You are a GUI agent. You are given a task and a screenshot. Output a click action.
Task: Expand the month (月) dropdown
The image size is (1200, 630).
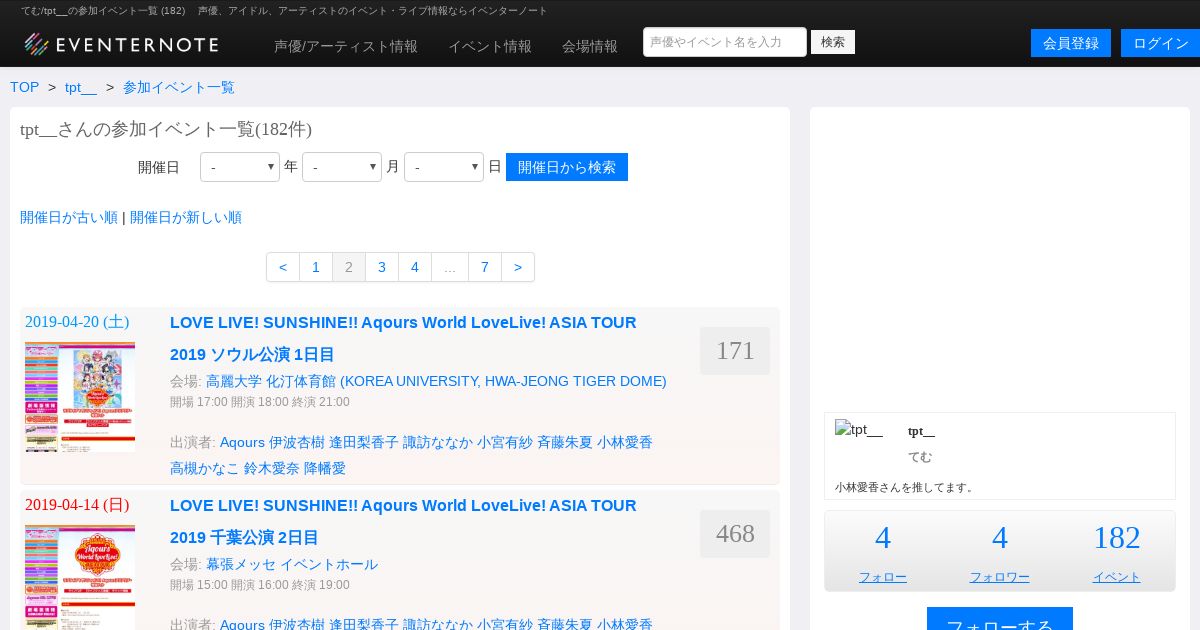[x=342, y=167]
